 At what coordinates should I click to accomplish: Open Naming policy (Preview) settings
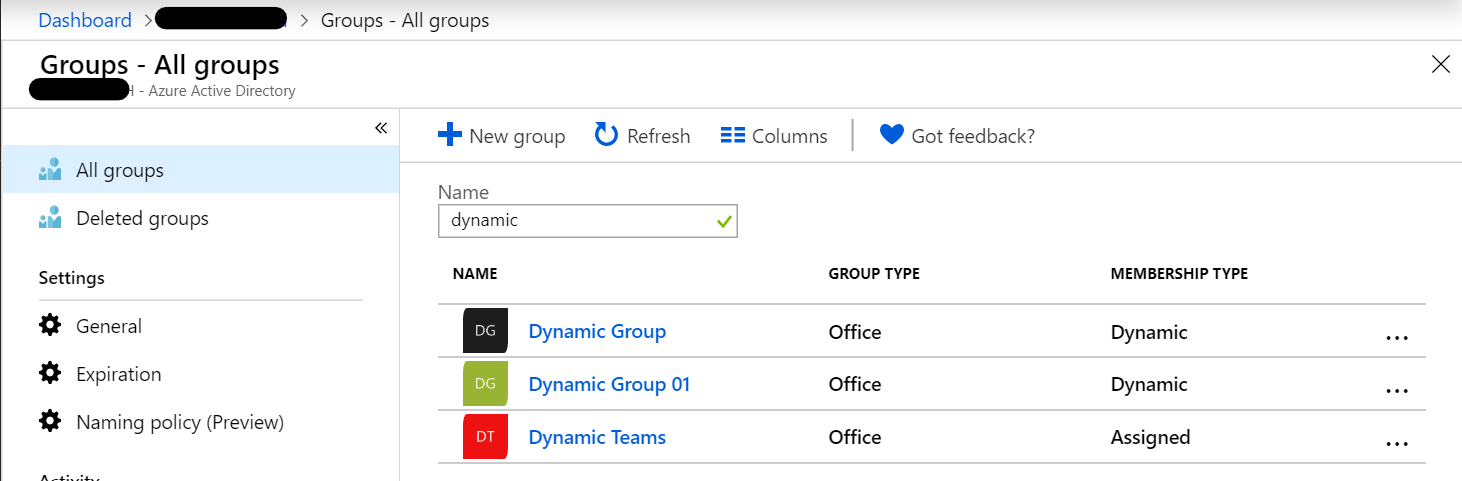pyautogui.click(x=179, y=422)
